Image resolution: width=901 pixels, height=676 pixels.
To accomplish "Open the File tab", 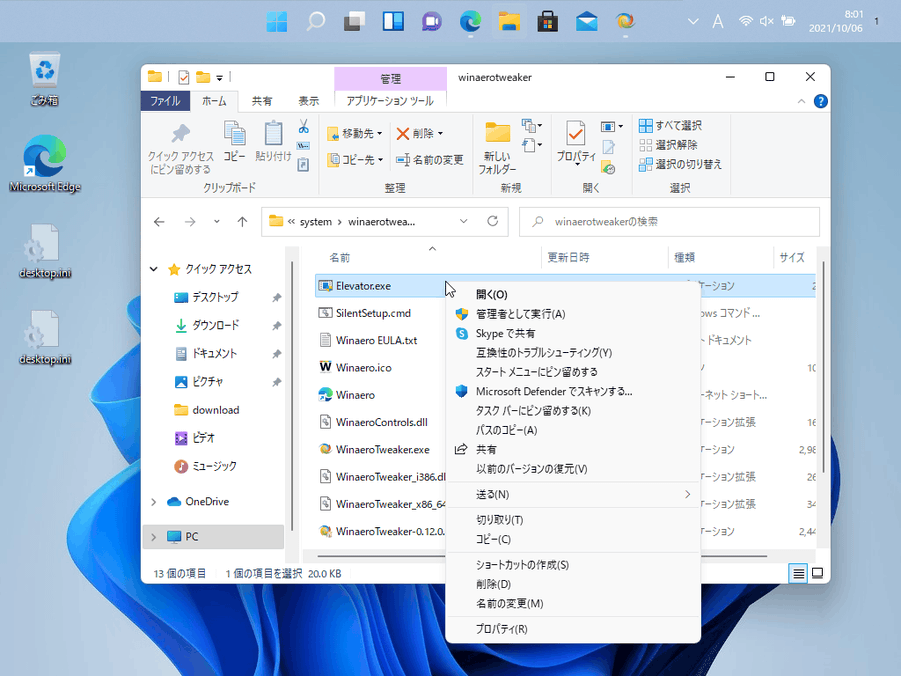I will coord(165,101).
